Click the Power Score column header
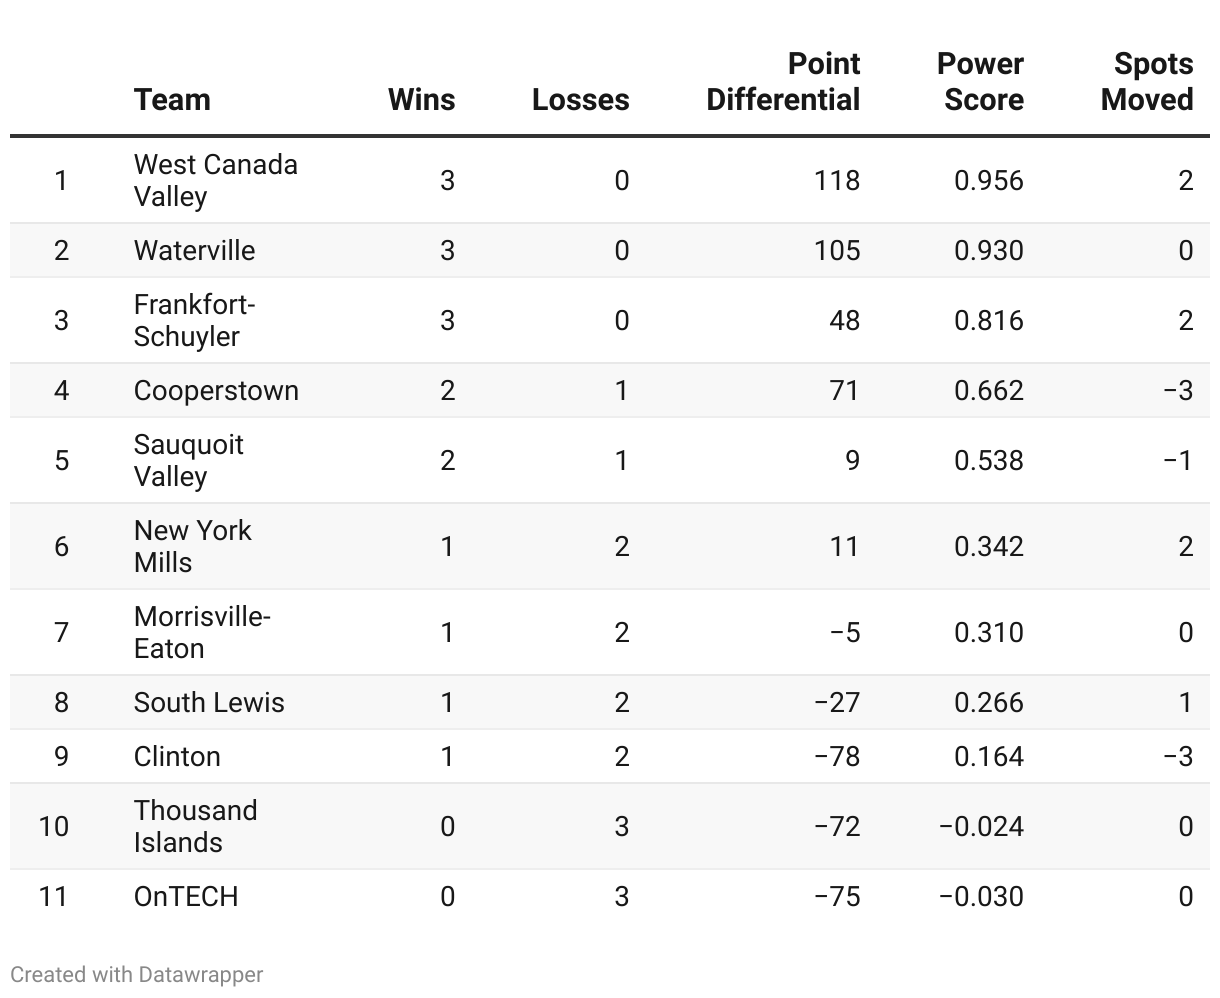 pos(980,82)
